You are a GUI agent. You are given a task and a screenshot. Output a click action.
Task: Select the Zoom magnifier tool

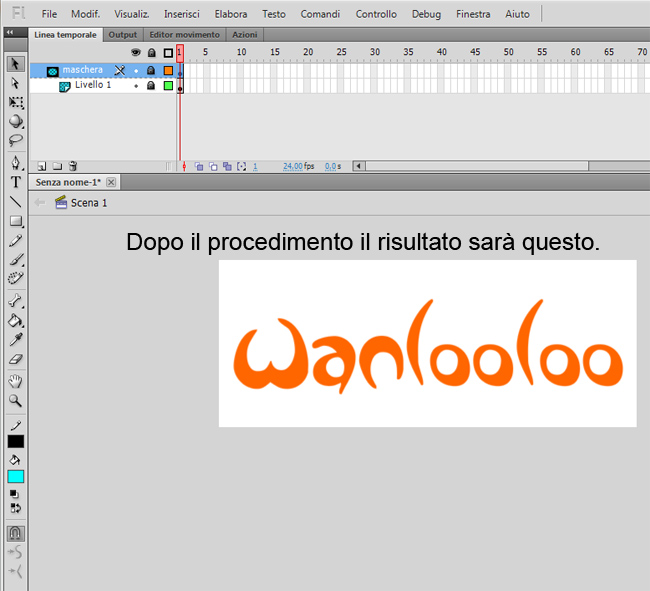pyautogui.click(x=16, y=401)
